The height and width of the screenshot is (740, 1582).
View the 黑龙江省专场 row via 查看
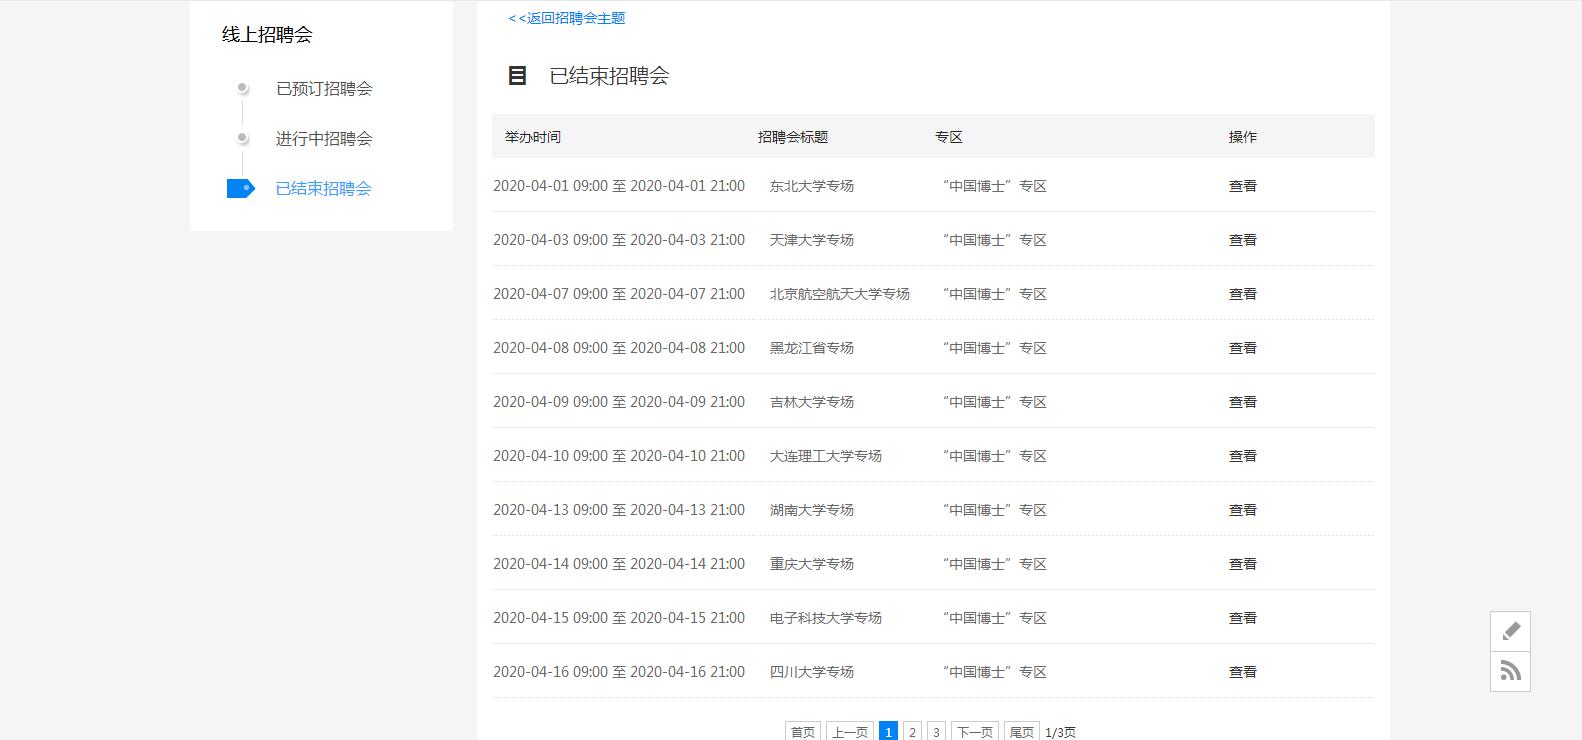tap(1243, 348)
